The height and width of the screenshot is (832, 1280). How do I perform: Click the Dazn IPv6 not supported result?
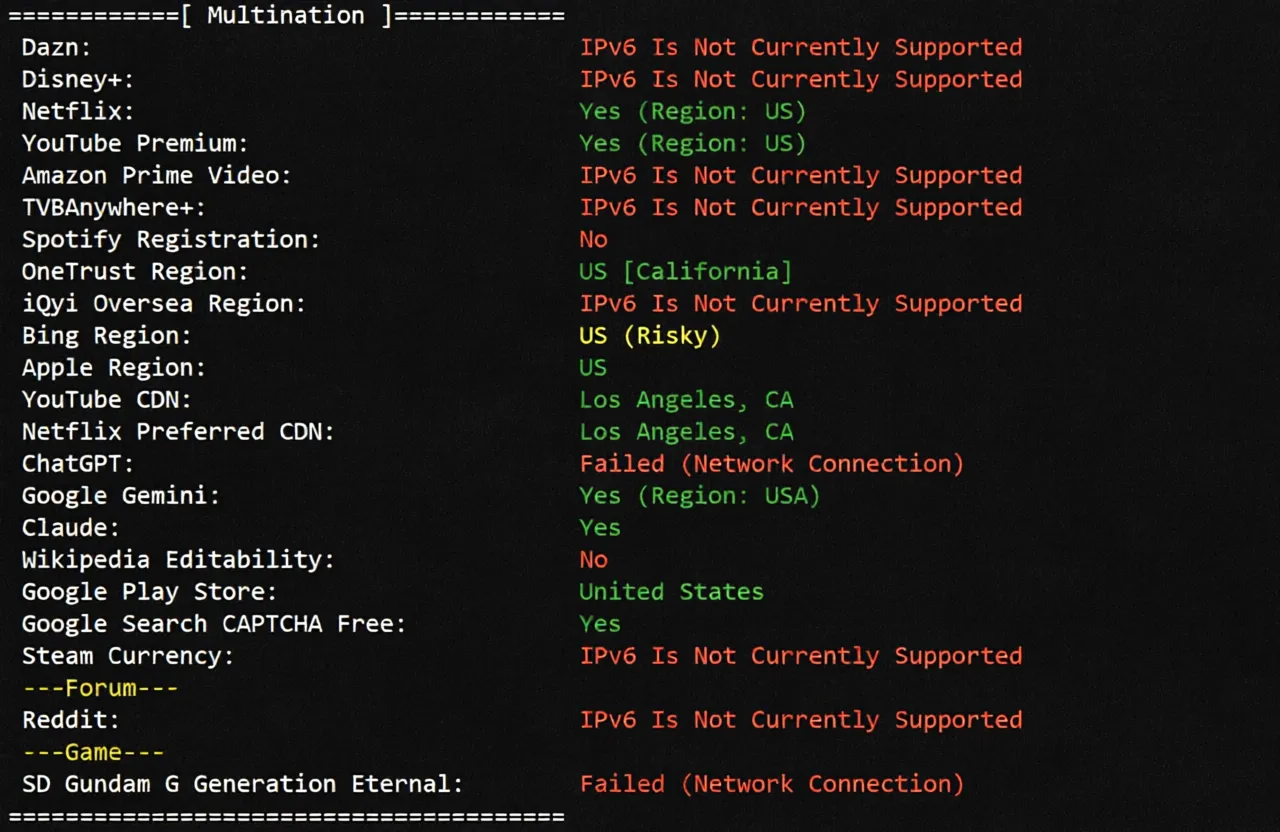click(801, 47)
